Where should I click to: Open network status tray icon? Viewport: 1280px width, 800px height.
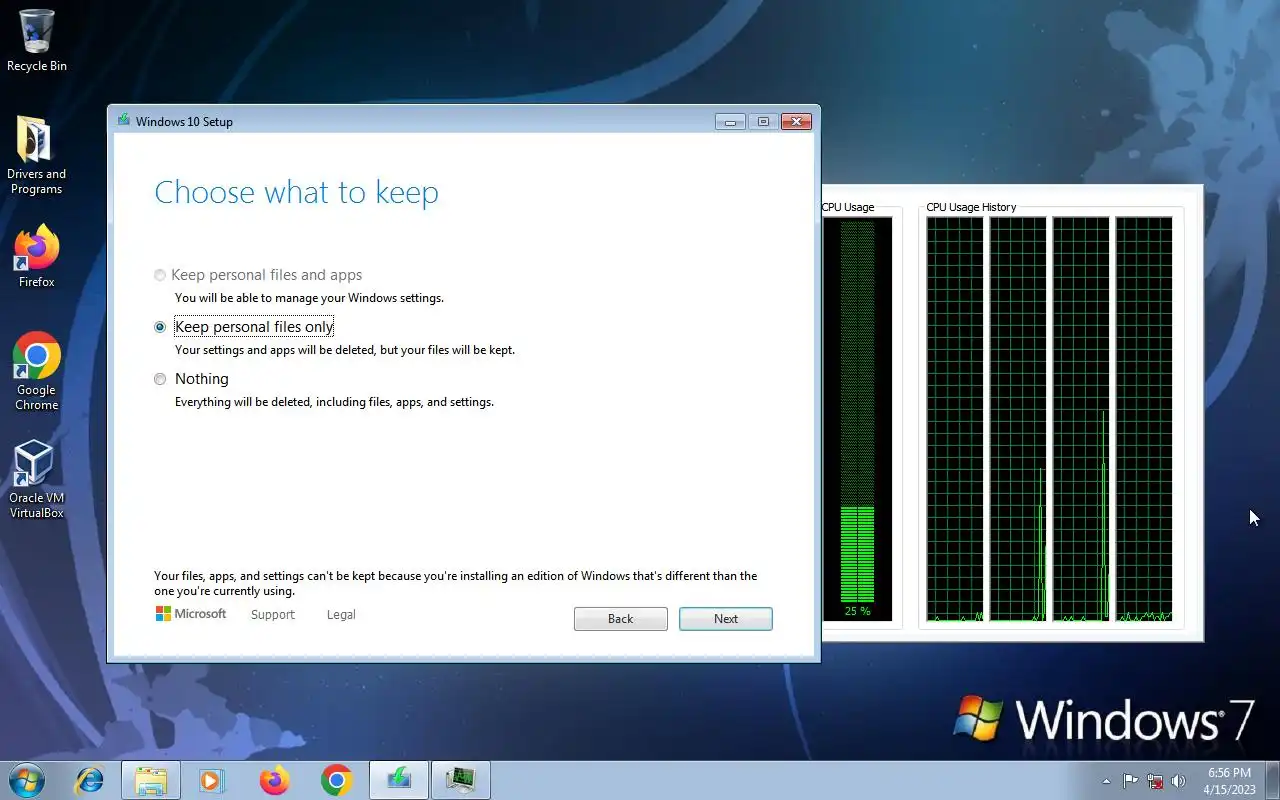1155,781
